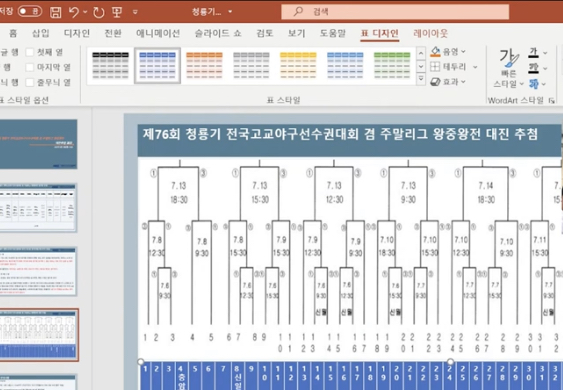This screenshot has height=390, width=563.
Task: Open the 효과 dropdown arrow
Action: 463,82
